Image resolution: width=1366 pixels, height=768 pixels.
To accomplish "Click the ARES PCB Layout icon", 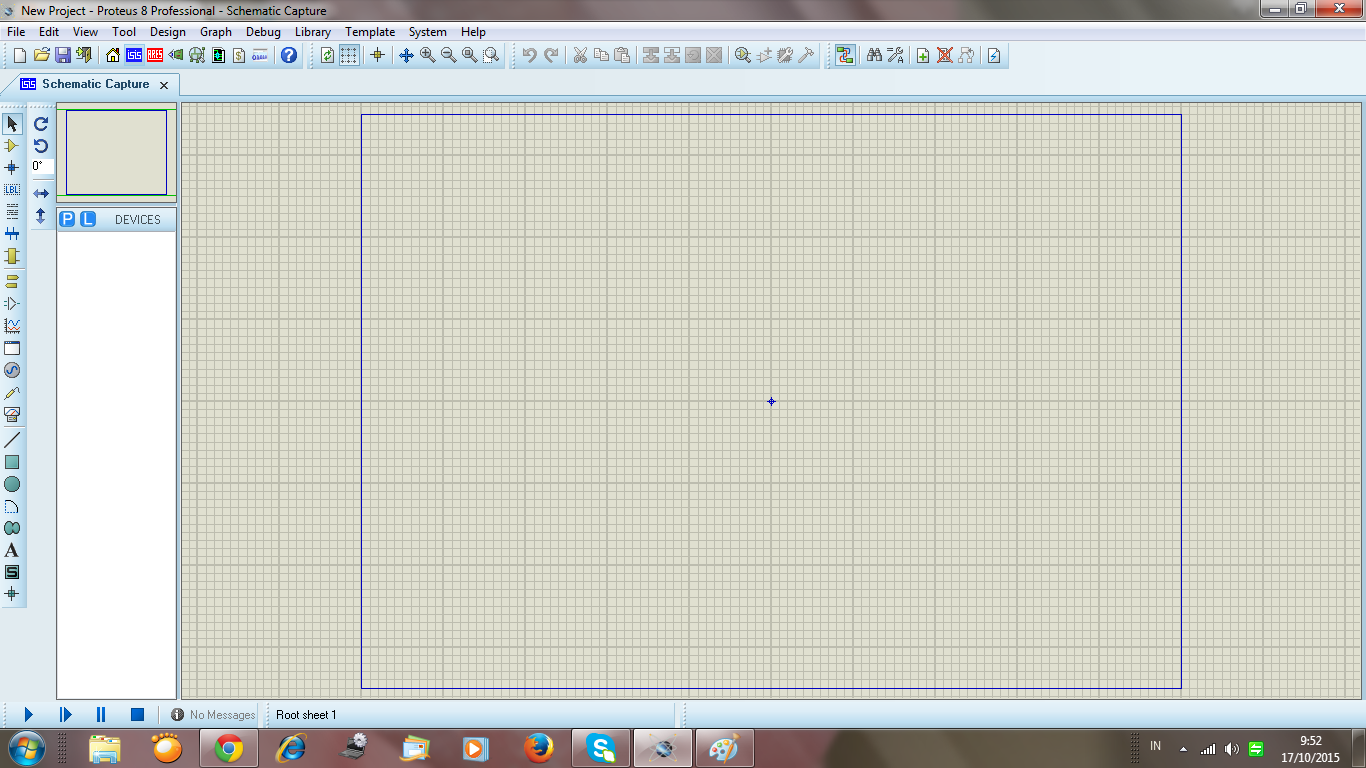I will click(x=155, y=55).
